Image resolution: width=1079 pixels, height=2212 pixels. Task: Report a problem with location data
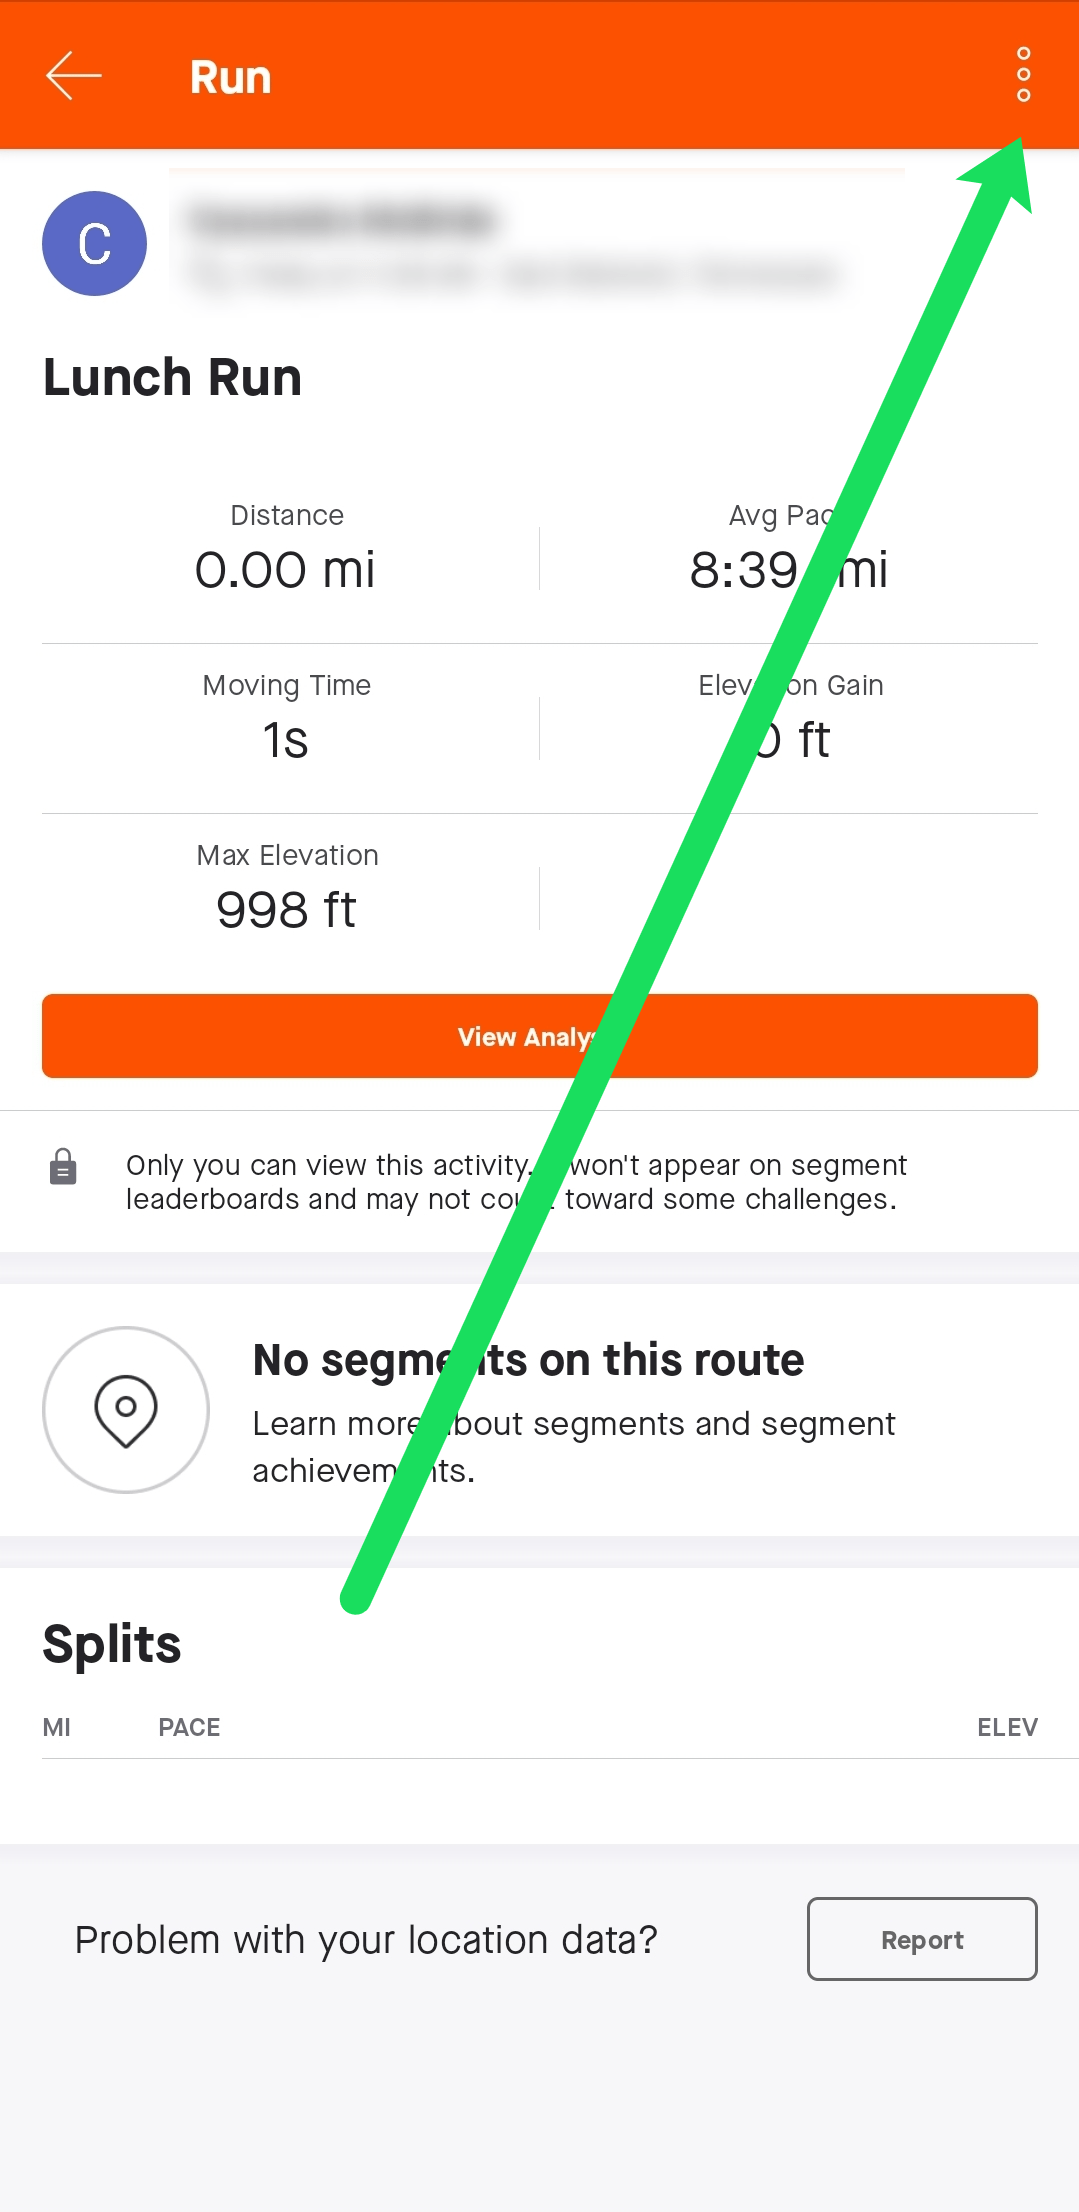[x=921, y=1938]
